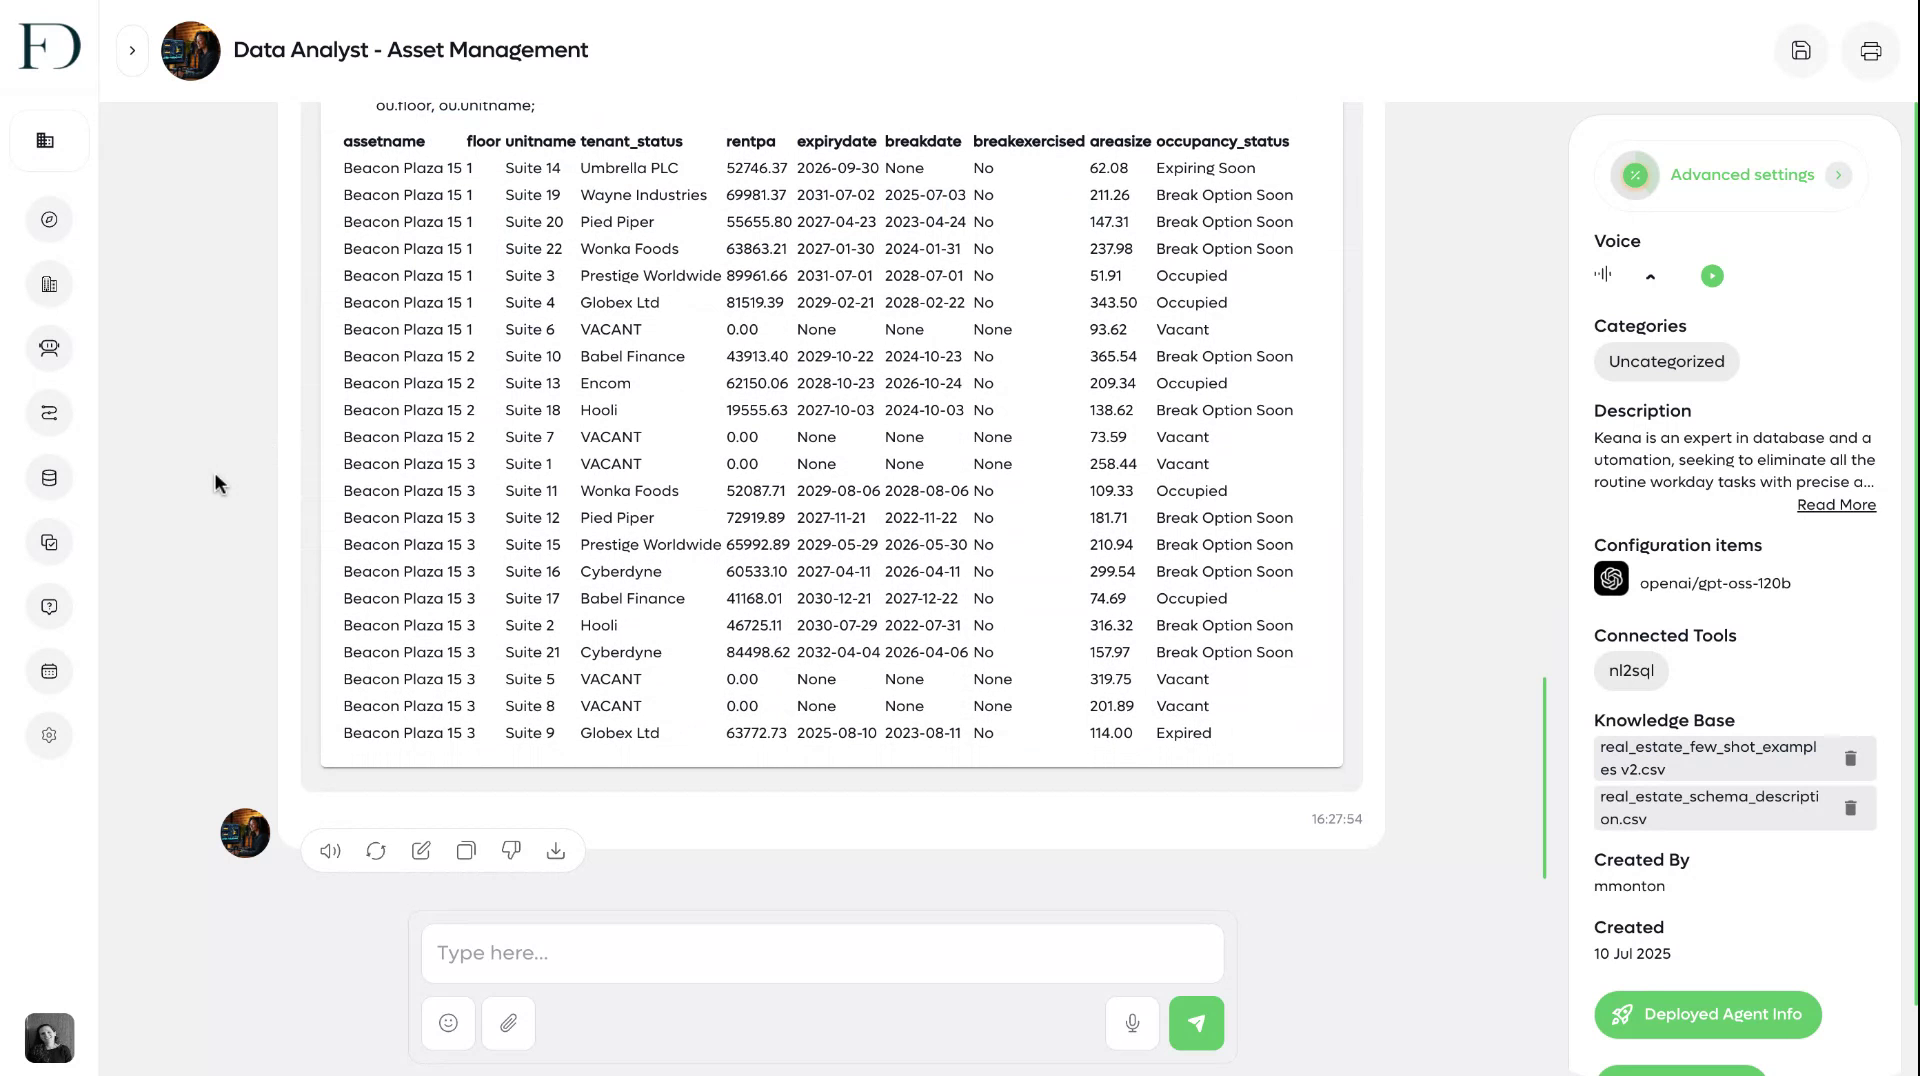This screenshot has height=1076, width=1920.
Task: Click the user profile photo at the sidebar bottom
Action: pos(49,1038)
